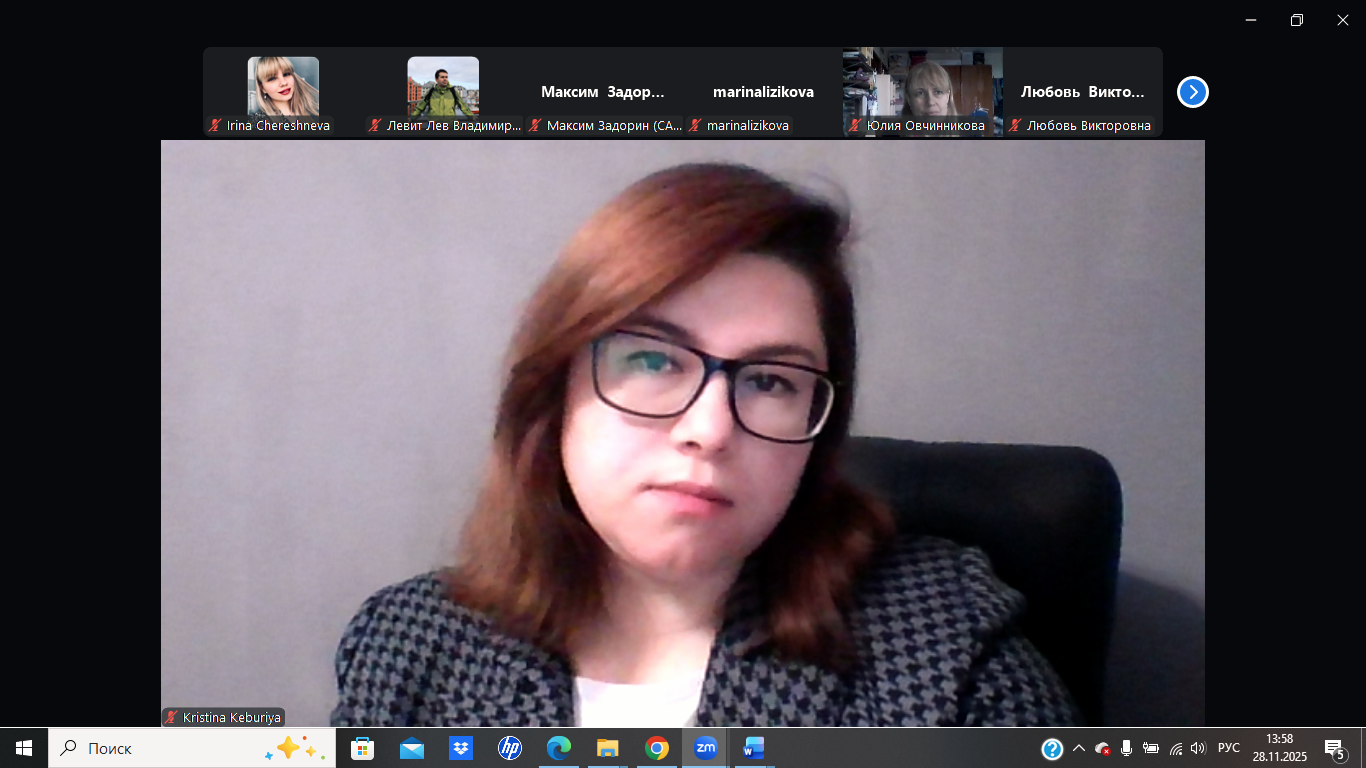Open the Windows Start menu
This screenshot has height=768, width=1366.
click(x=24, y=748)
